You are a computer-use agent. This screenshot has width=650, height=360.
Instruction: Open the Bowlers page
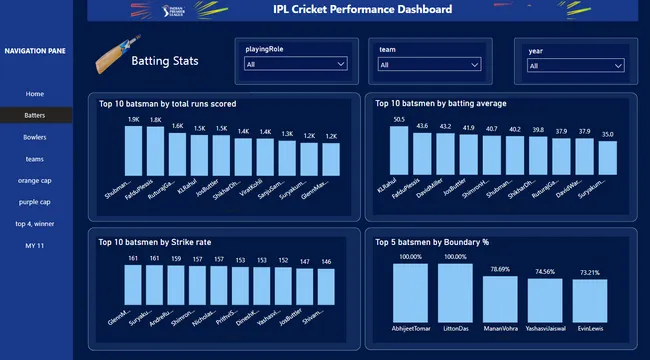click(x=35, y=137)
